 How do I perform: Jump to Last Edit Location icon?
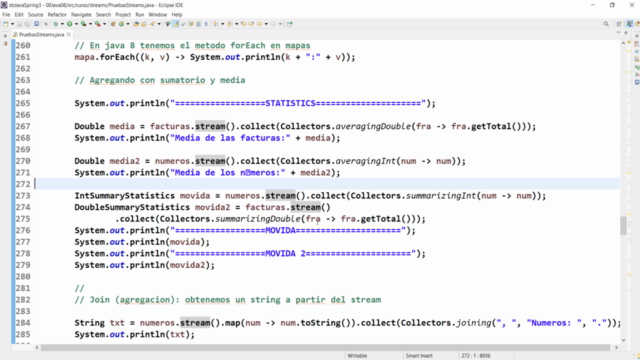[243, 24]
